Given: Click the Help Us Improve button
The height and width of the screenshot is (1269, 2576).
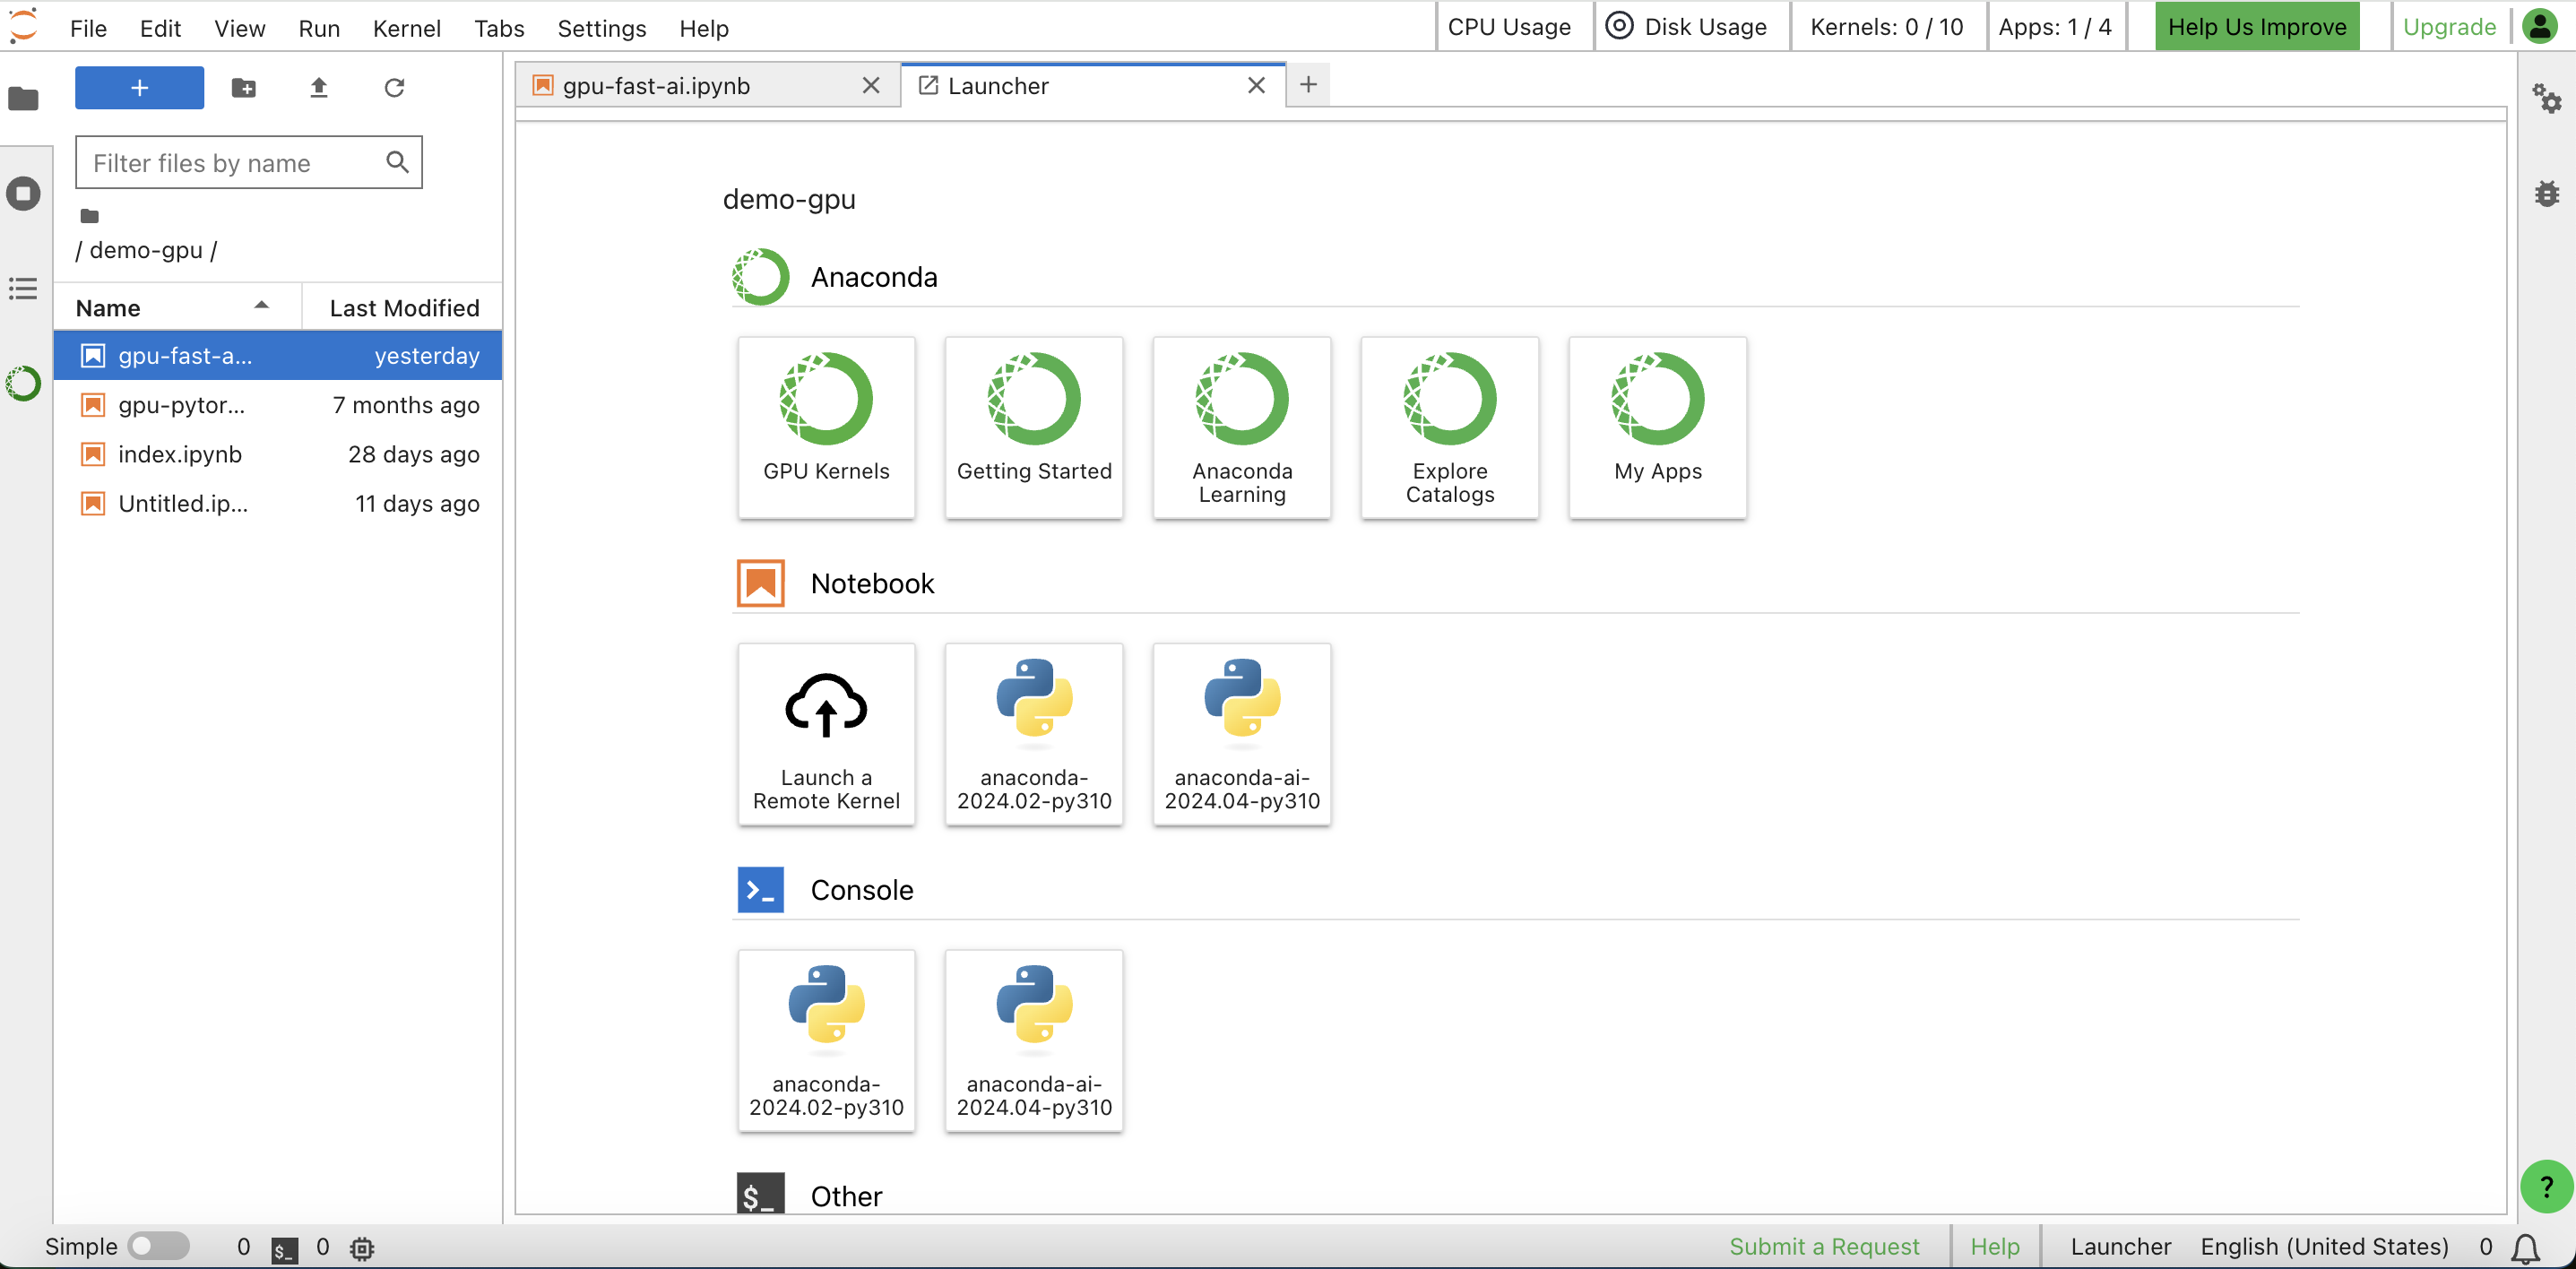Looking at the screenshot, I should pyautogui.click(x=2256, y=27).
